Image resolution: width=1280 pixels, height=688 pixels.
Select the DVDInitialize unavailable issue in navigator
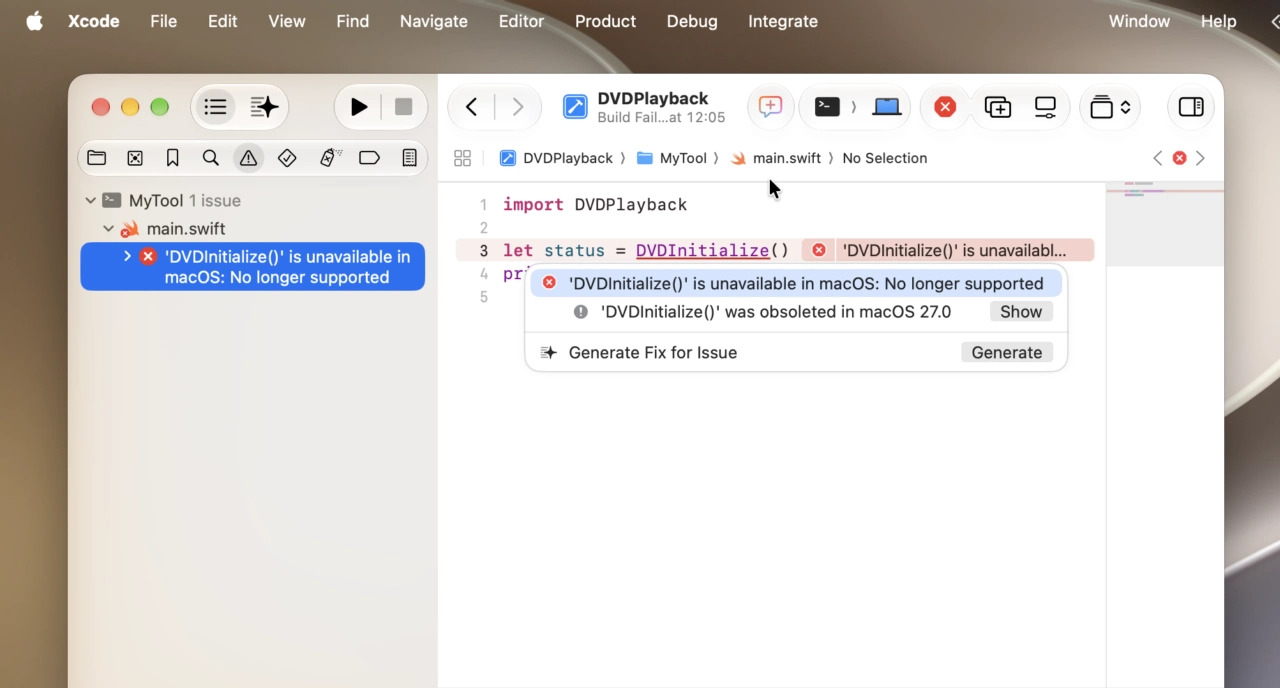pyautogui.click(x=252, y=267)
